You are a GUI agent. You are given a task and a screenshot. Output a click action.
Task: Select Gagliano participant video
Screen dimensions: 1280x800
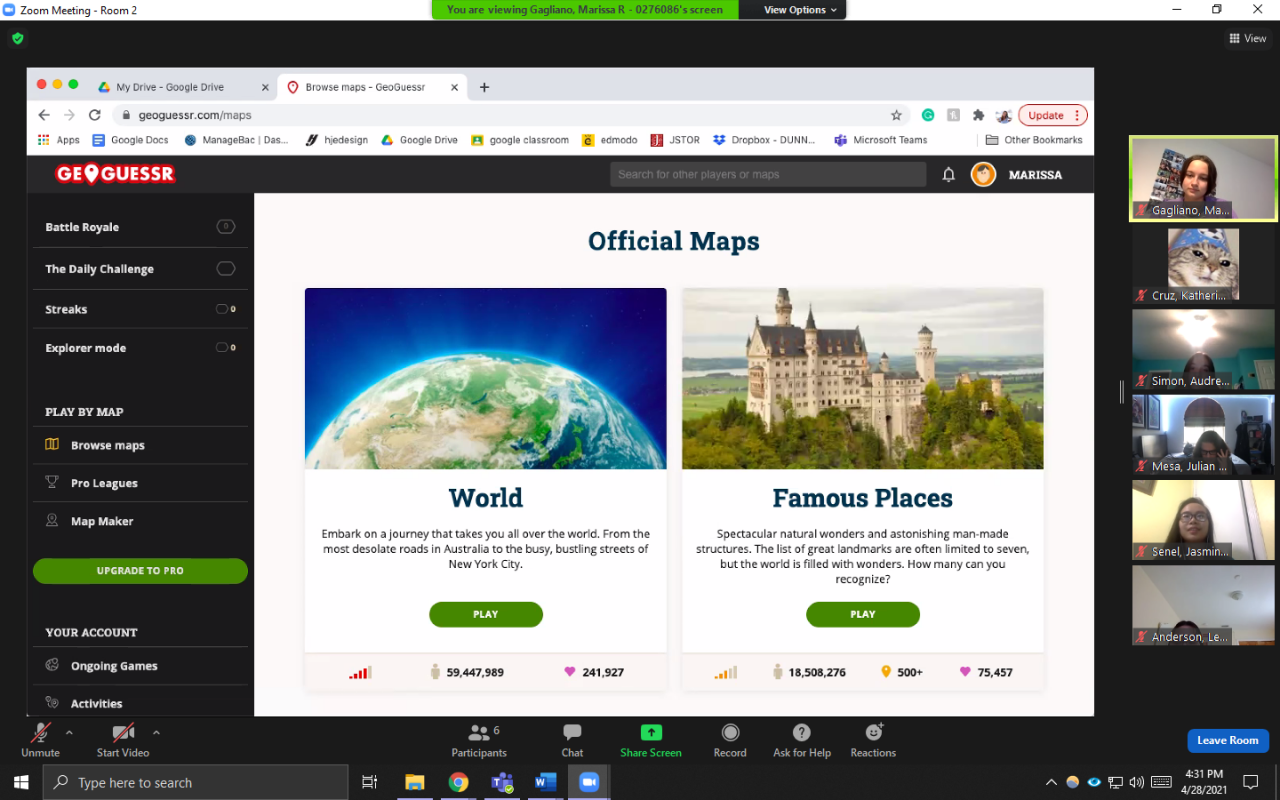(1204, 178)
